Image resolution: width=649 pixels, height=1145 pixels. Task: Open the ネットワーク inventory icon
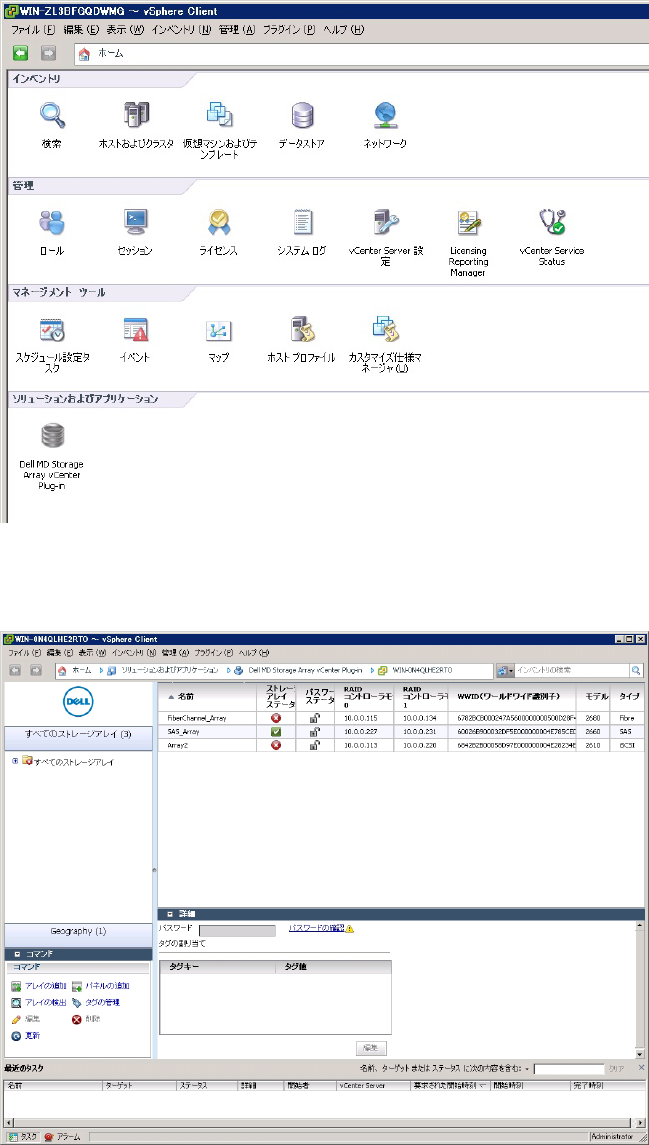tap(385, 115)
